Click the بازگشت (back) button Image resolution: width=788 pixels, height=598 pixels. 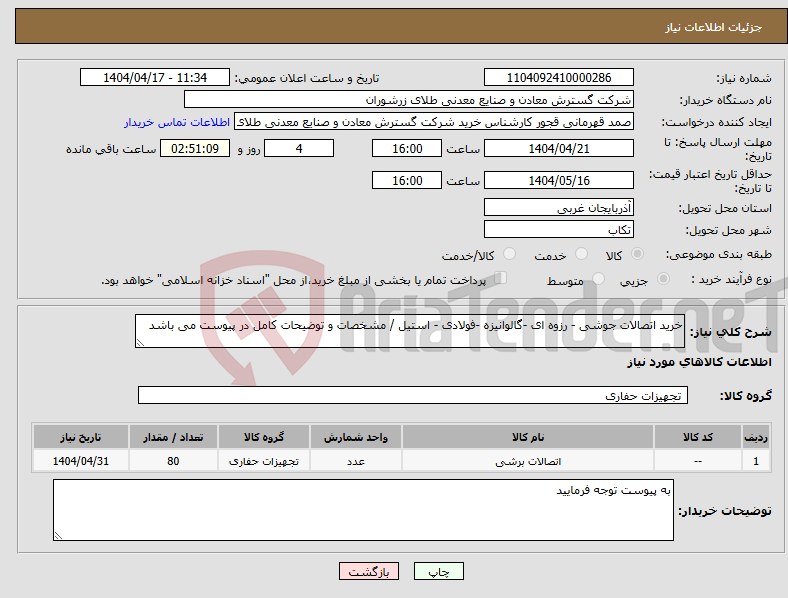(369, 571)
